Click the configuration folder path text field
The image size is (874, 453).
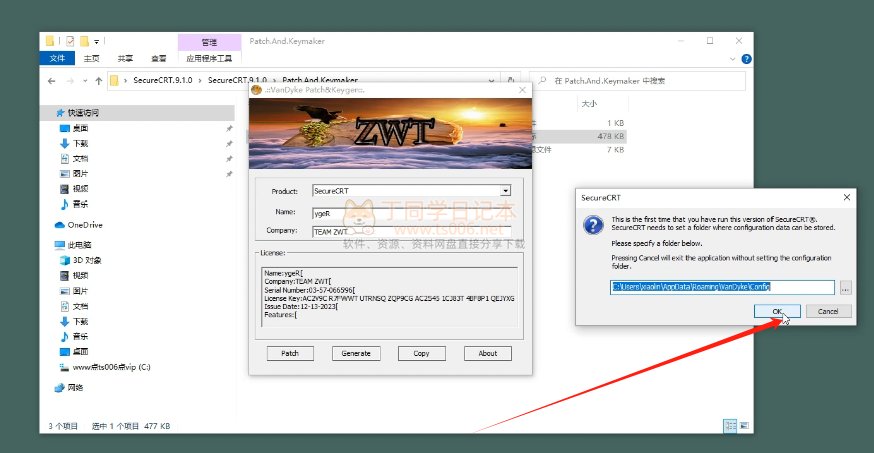click(722, 288)
